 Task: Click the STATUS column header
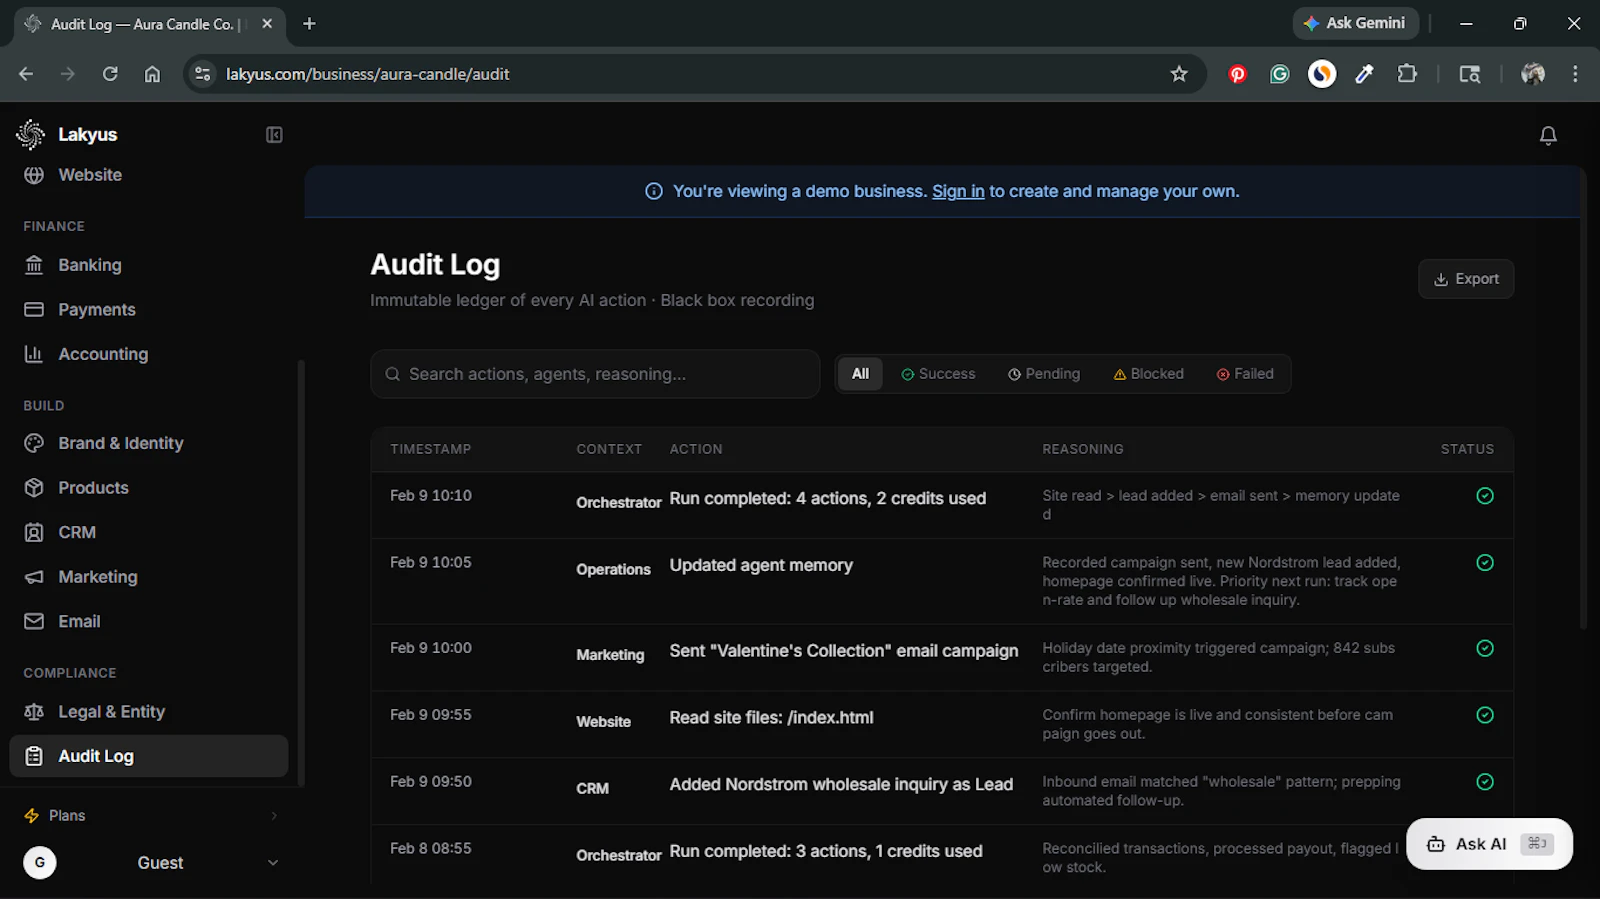1467,449
